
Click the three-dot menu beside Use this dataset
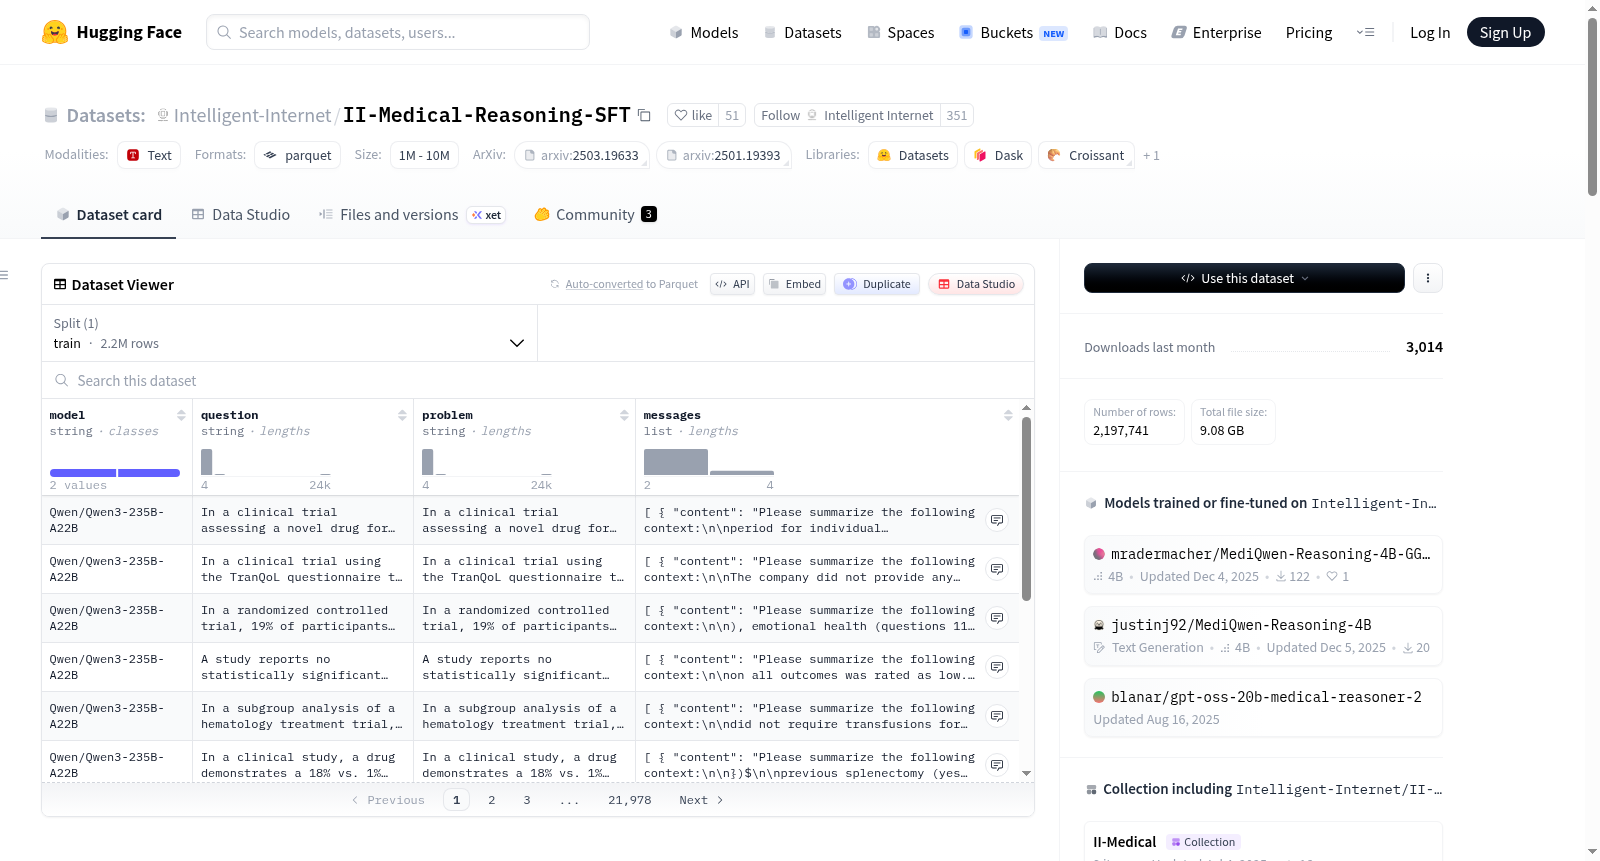[x=1428, y=278]
